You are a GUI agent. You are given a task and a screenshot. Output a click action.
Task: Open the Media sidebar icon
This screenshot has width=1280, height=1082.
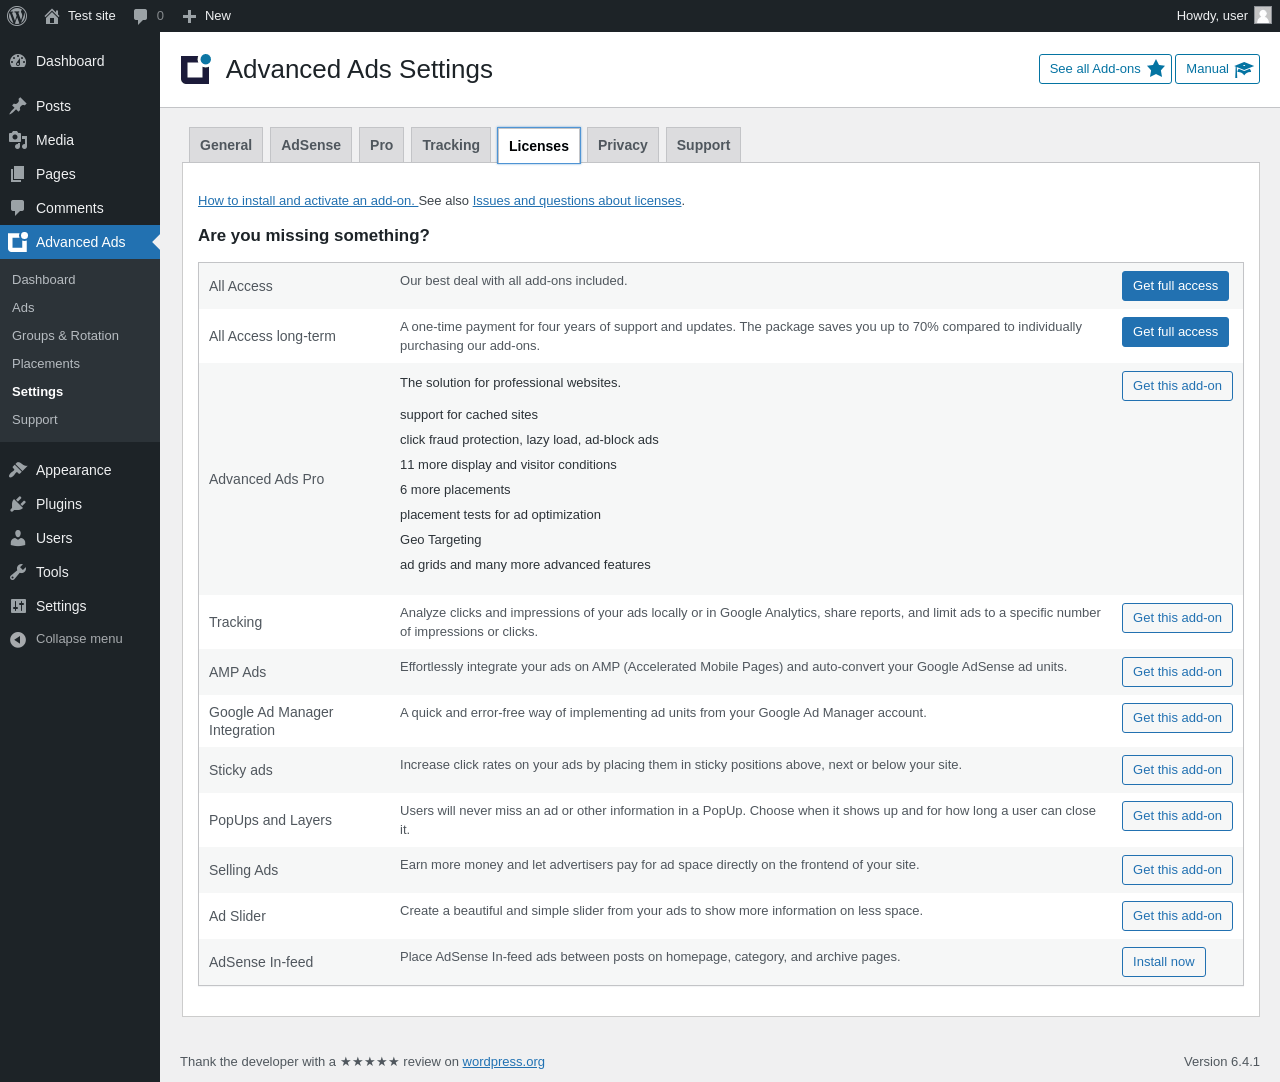click(x=18, y=140)
